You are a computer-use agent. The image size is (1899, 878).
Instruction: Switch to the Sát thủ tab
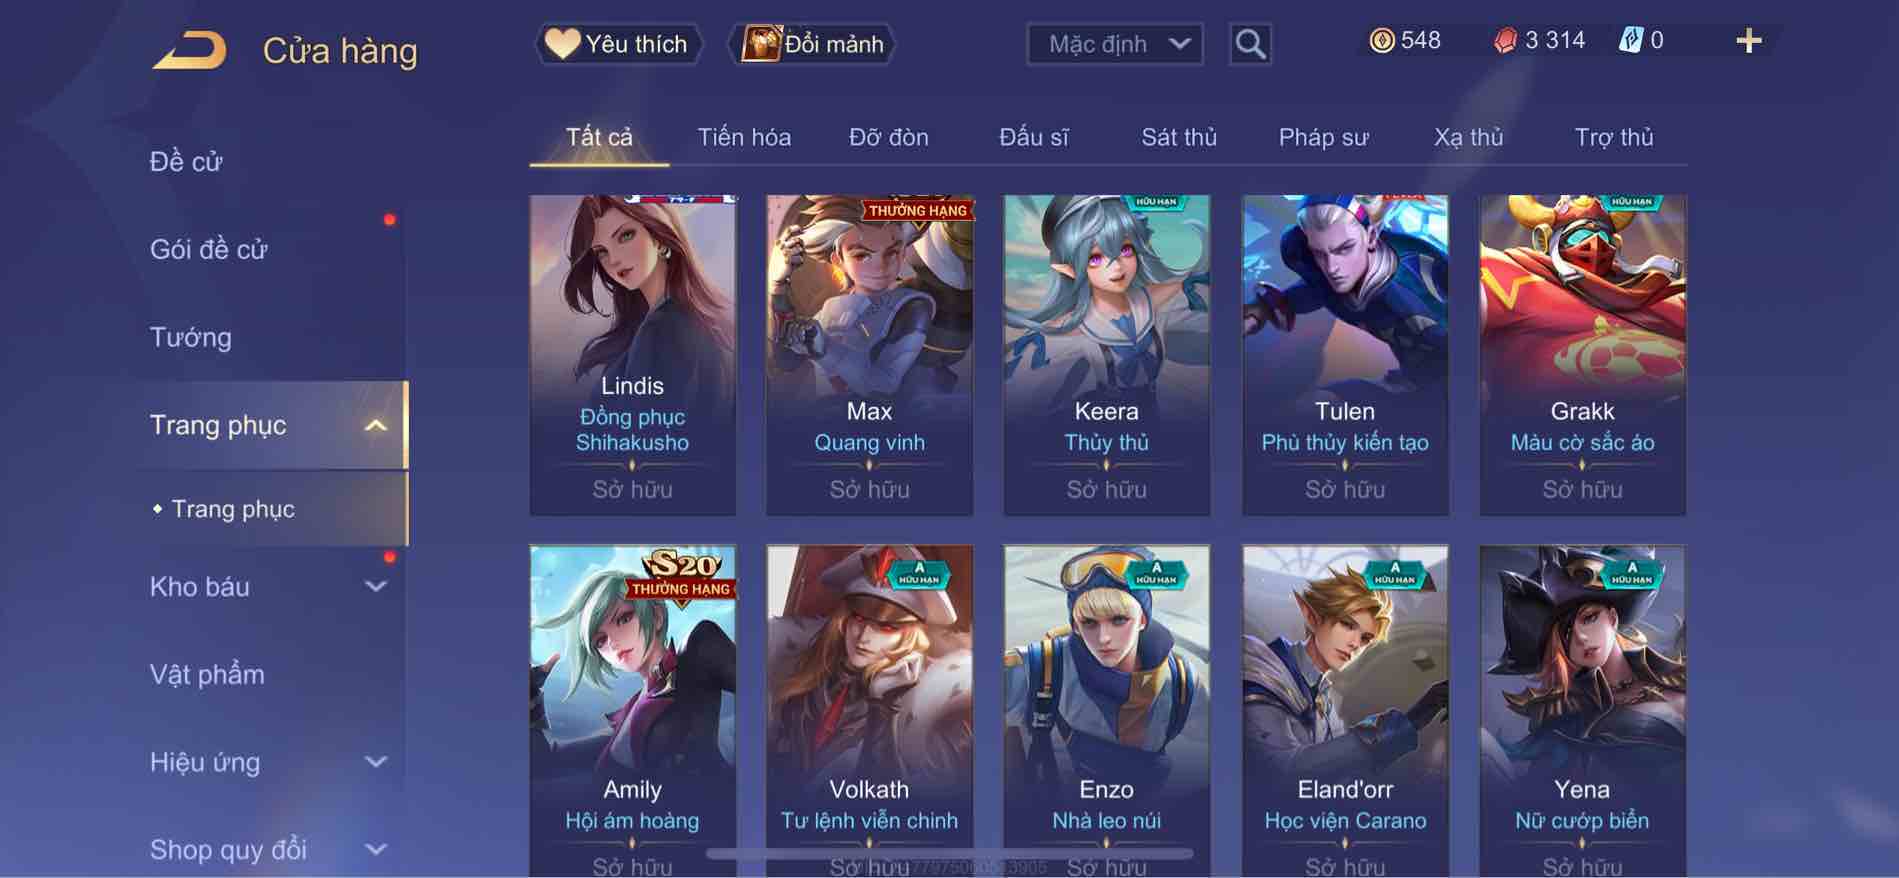pyautogui.click(x=1179, y=137)
